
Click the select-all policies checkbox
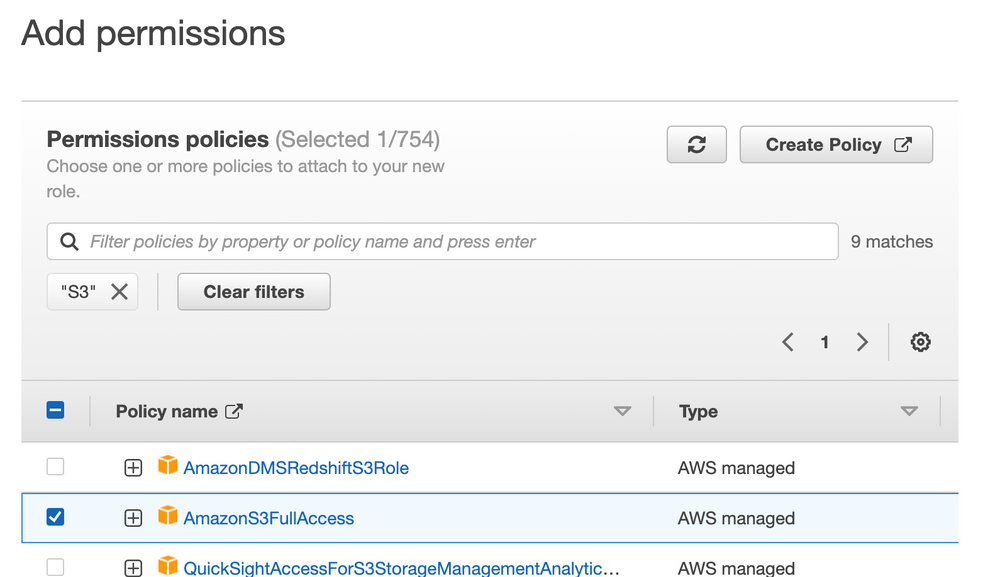[x=55, y=410]
